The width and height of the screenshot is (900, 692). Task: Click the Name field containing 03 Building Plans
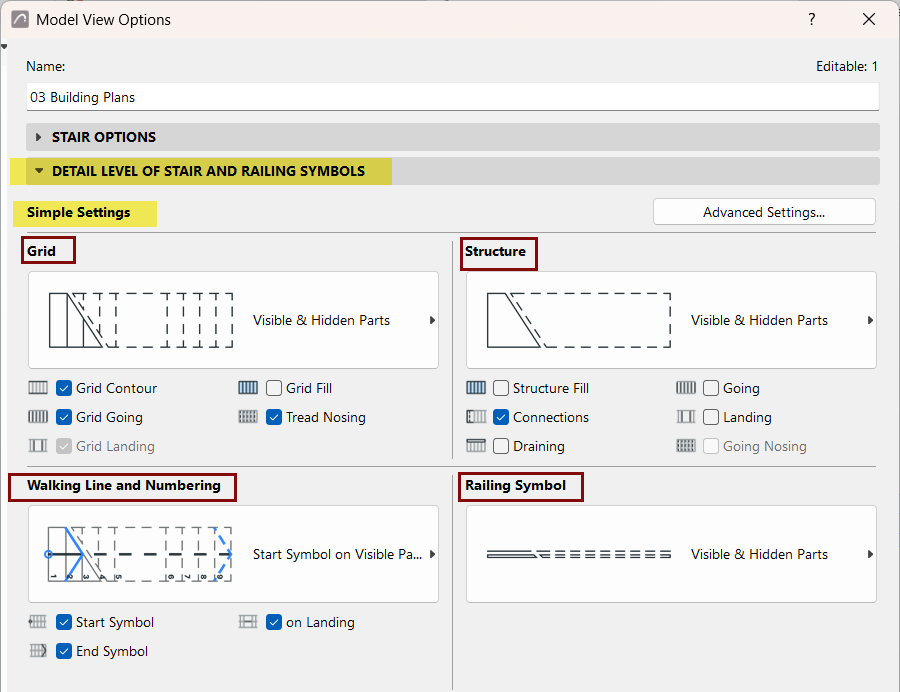pyautogui.click(x=452, y=97)
